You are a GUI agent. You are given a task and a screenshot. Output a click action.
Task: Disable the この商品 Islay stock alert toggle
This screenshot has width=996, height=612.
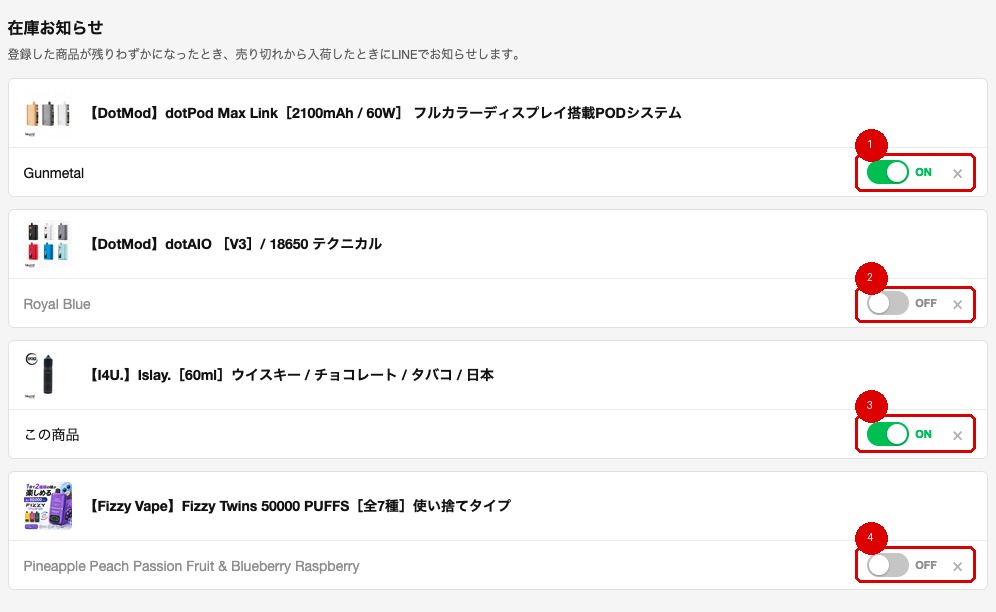coord(887,434)
